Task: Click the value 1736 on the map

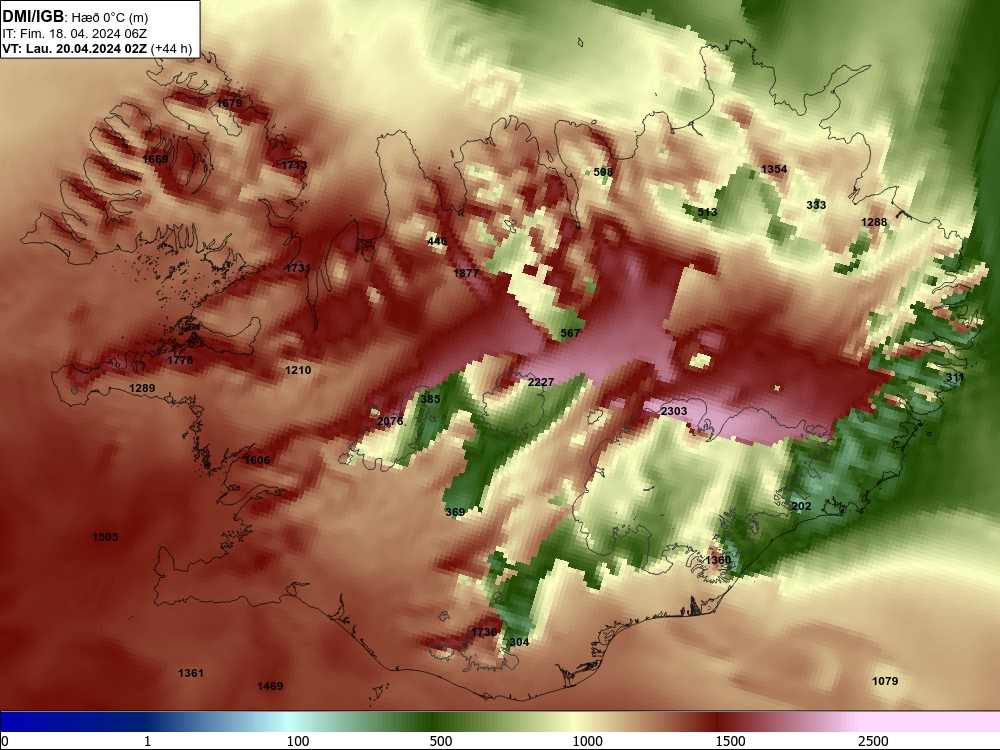Action: tap(484, 631)
